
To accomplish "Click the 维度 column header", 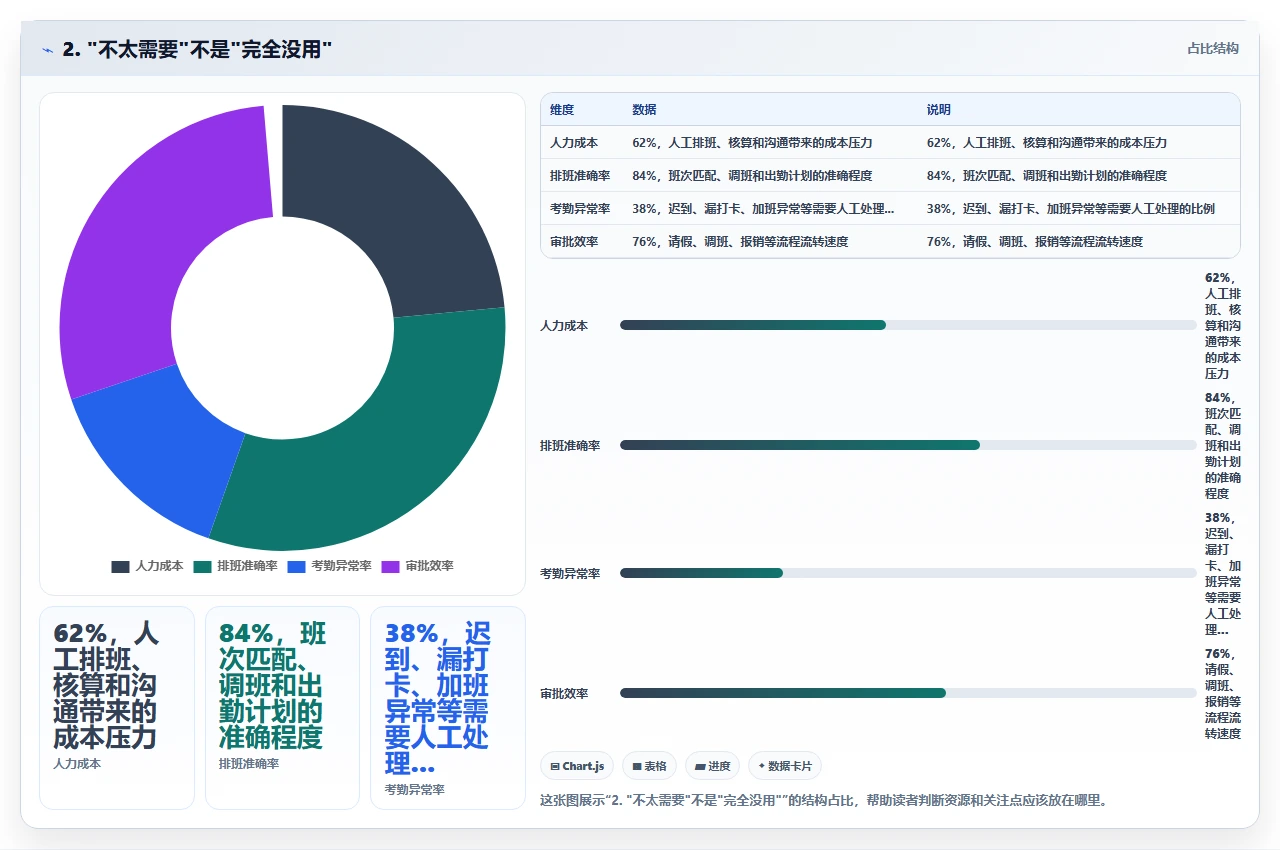I will point(562,110).
